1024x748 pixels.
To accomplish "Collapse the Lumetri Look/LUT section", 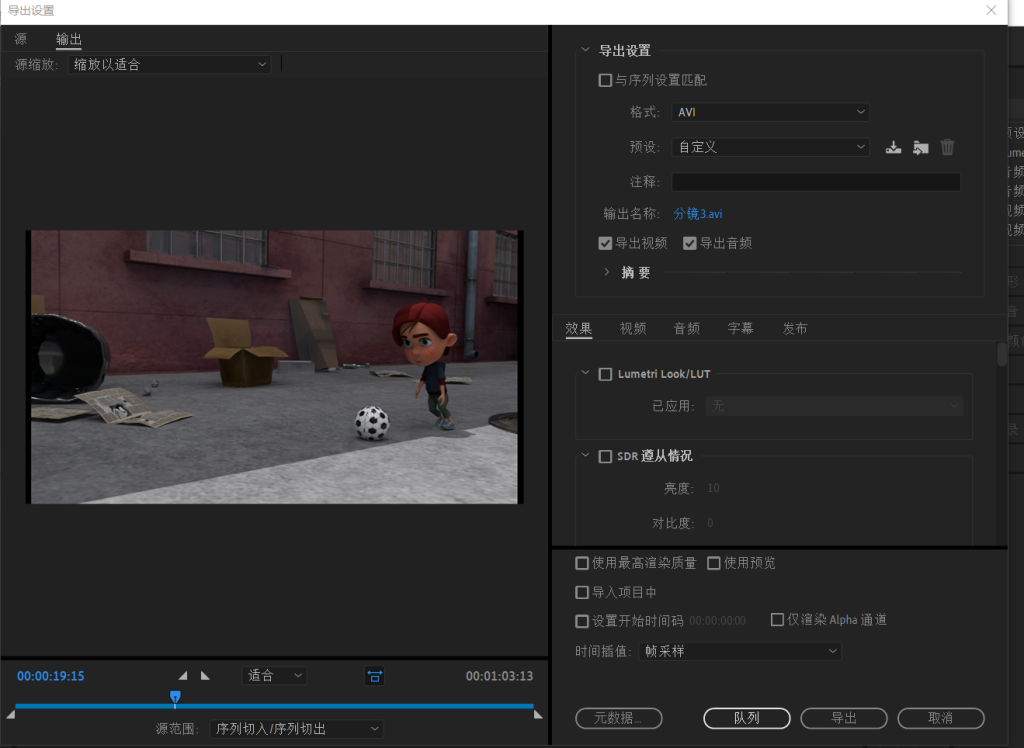I will pos(585,373).
